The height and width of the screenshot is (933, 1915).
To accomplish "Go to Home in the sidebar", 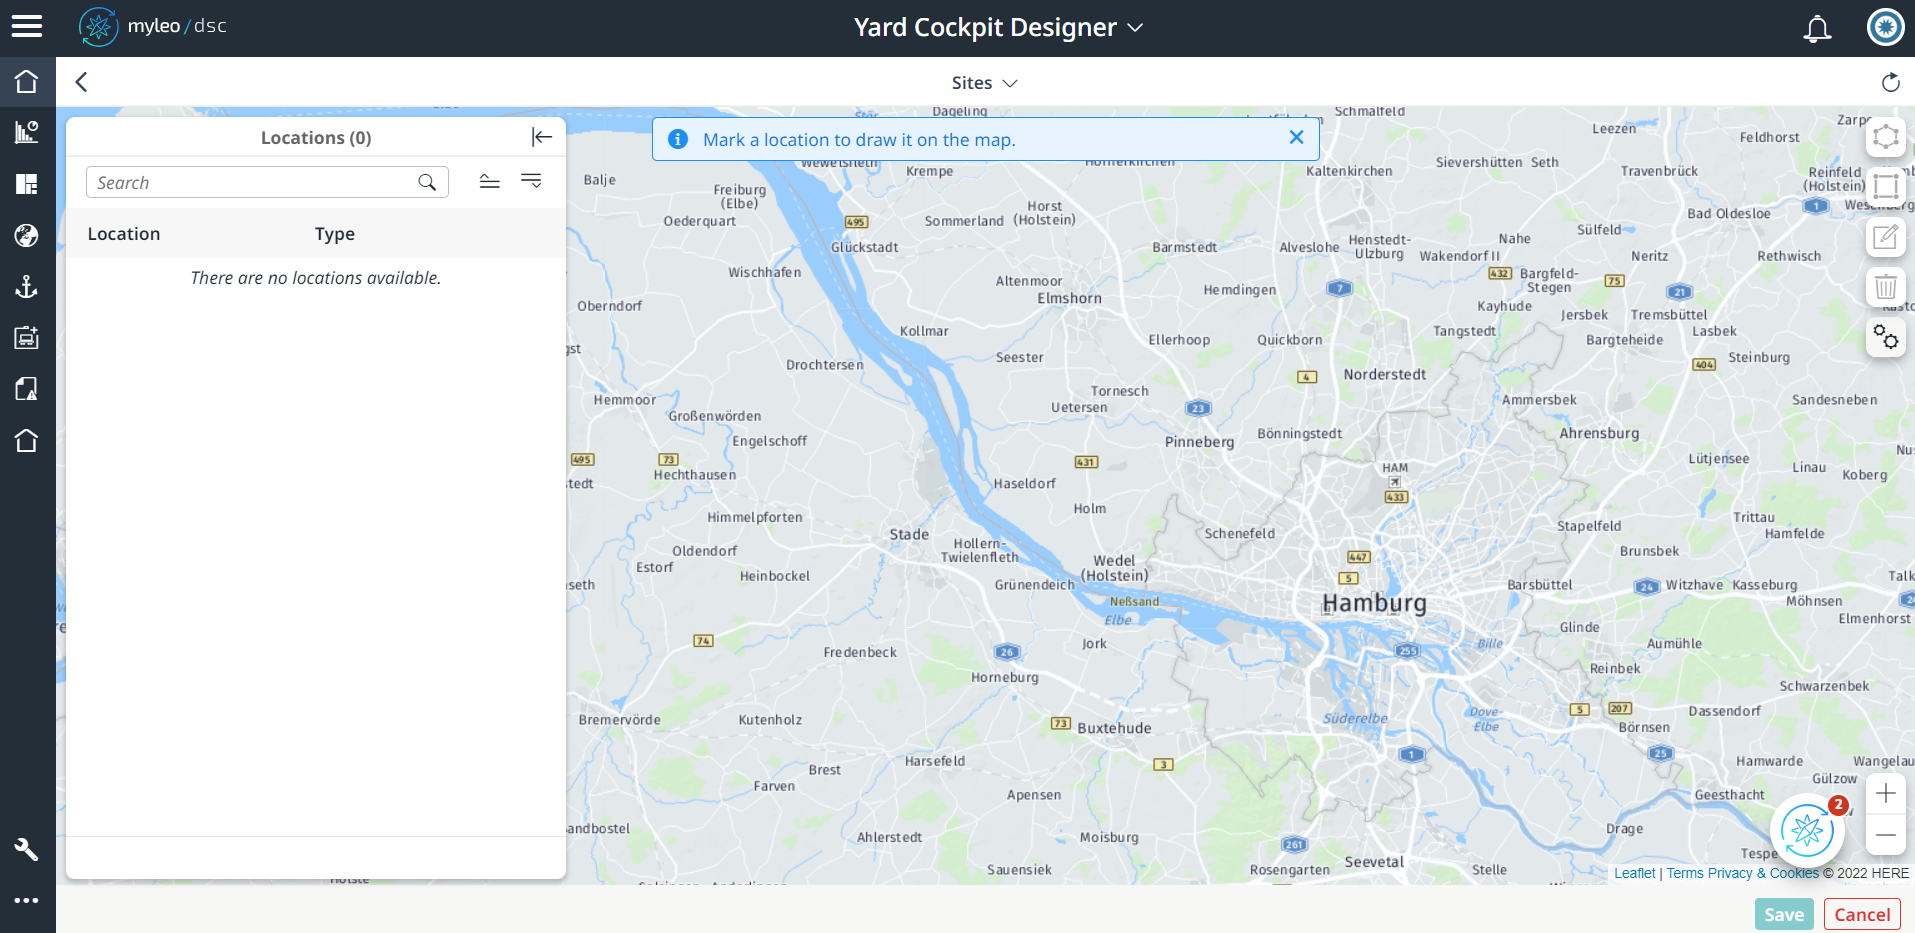I will [x=27, y=81].
